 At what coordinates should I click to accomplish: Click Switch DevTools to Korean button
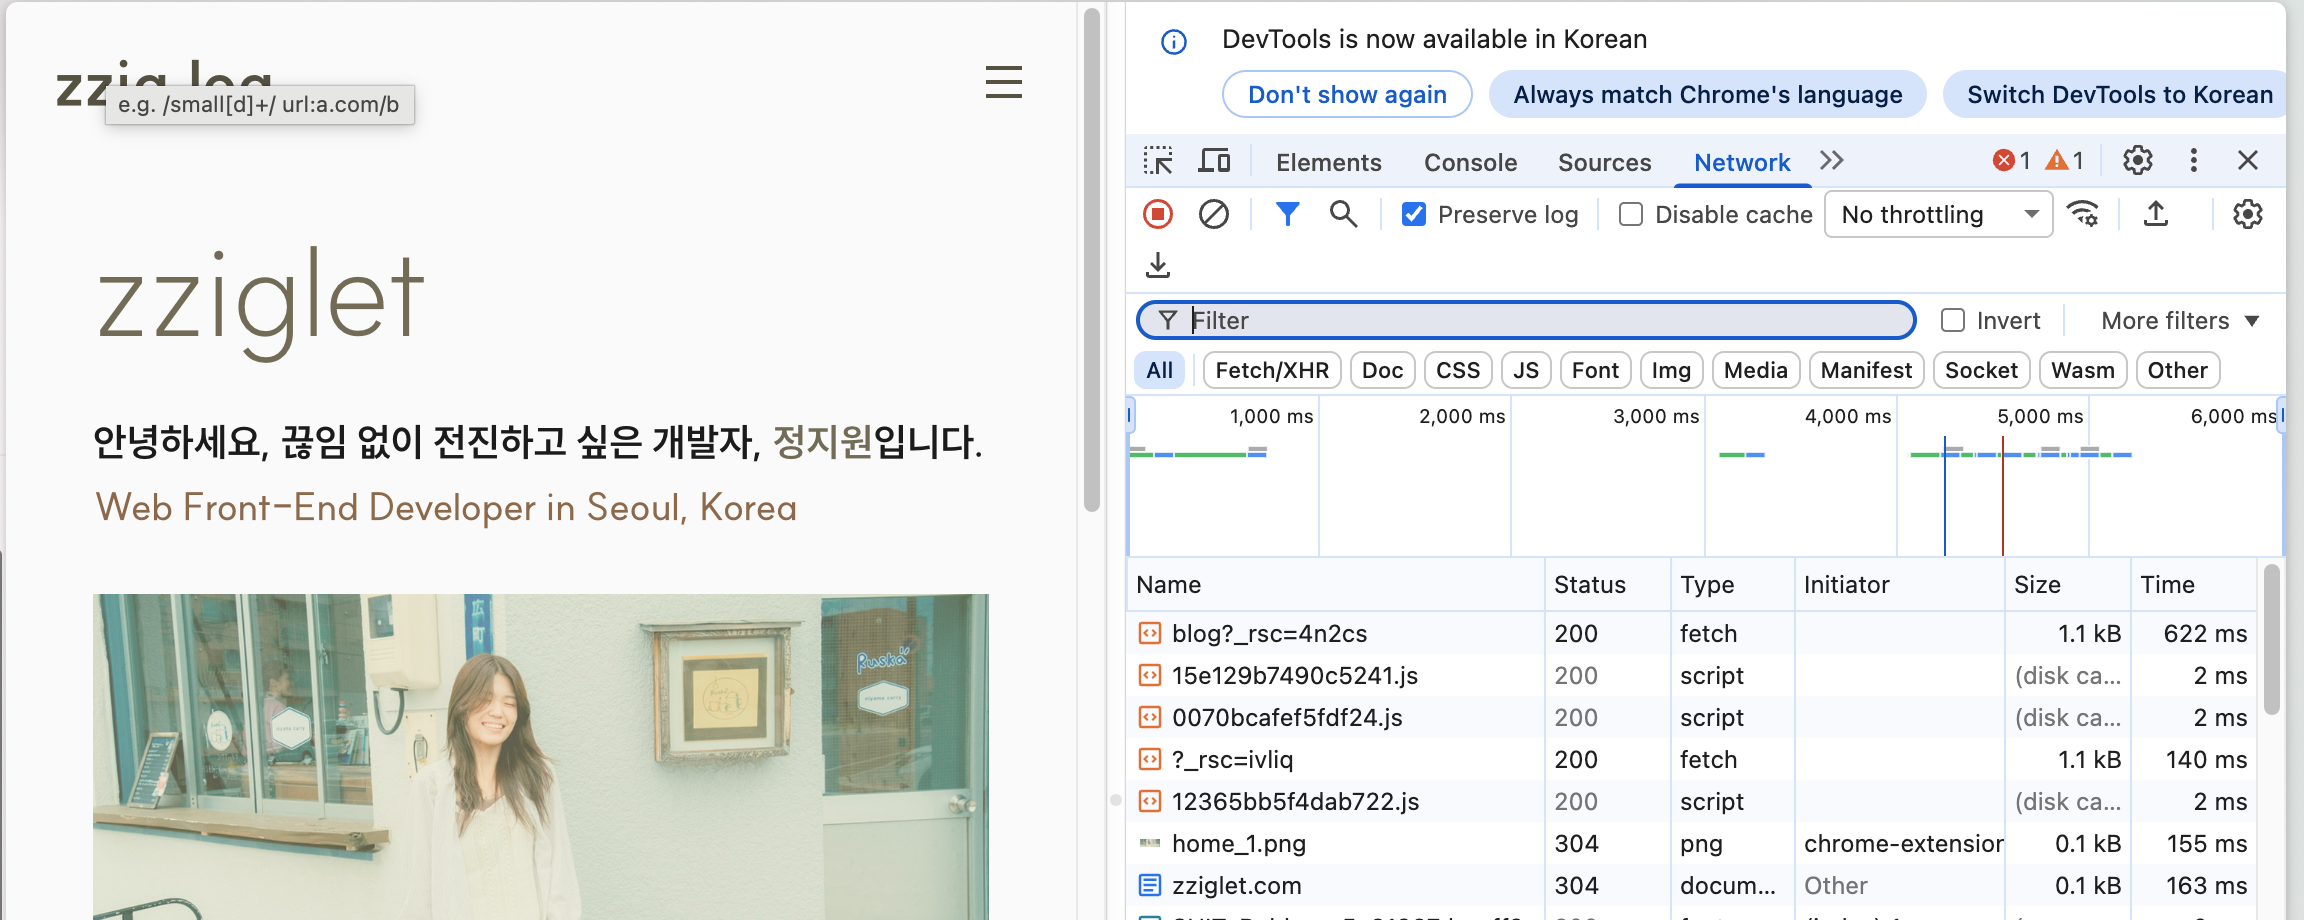(x=2119, y=94)
